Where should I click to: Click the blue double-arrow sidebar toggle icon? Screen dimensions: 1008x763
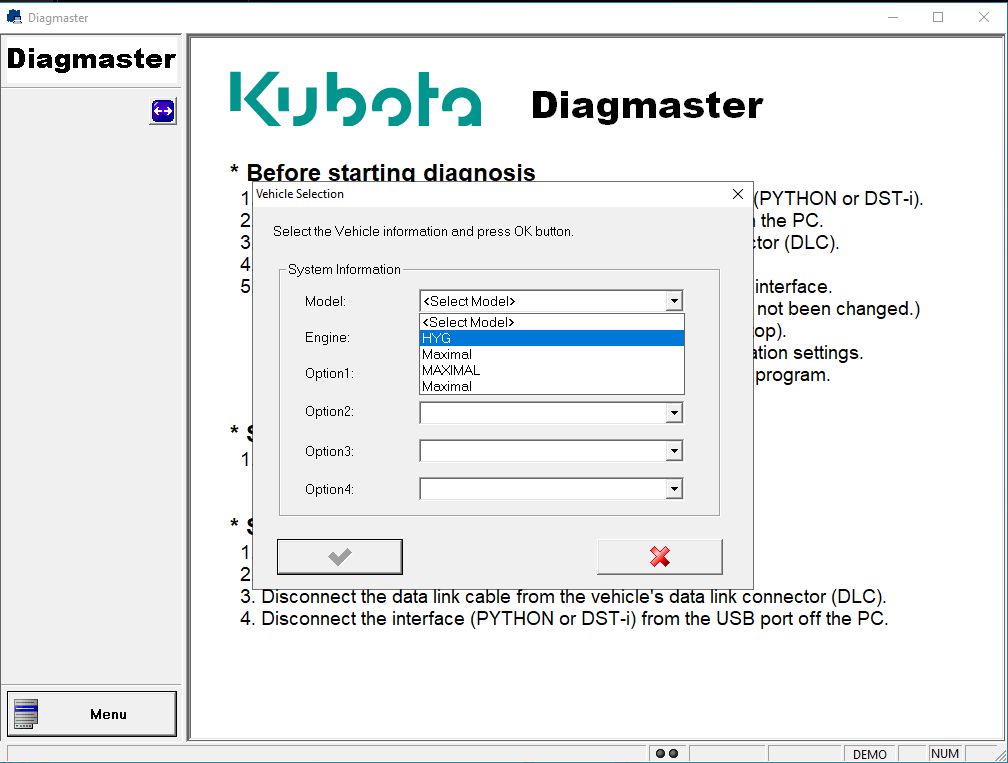click(162, 111)
